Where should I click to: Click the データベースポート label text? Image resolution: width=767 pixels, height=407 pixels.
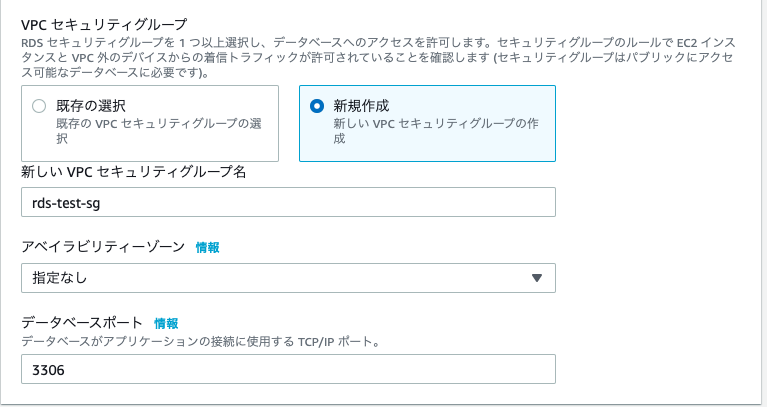point(81,323)
